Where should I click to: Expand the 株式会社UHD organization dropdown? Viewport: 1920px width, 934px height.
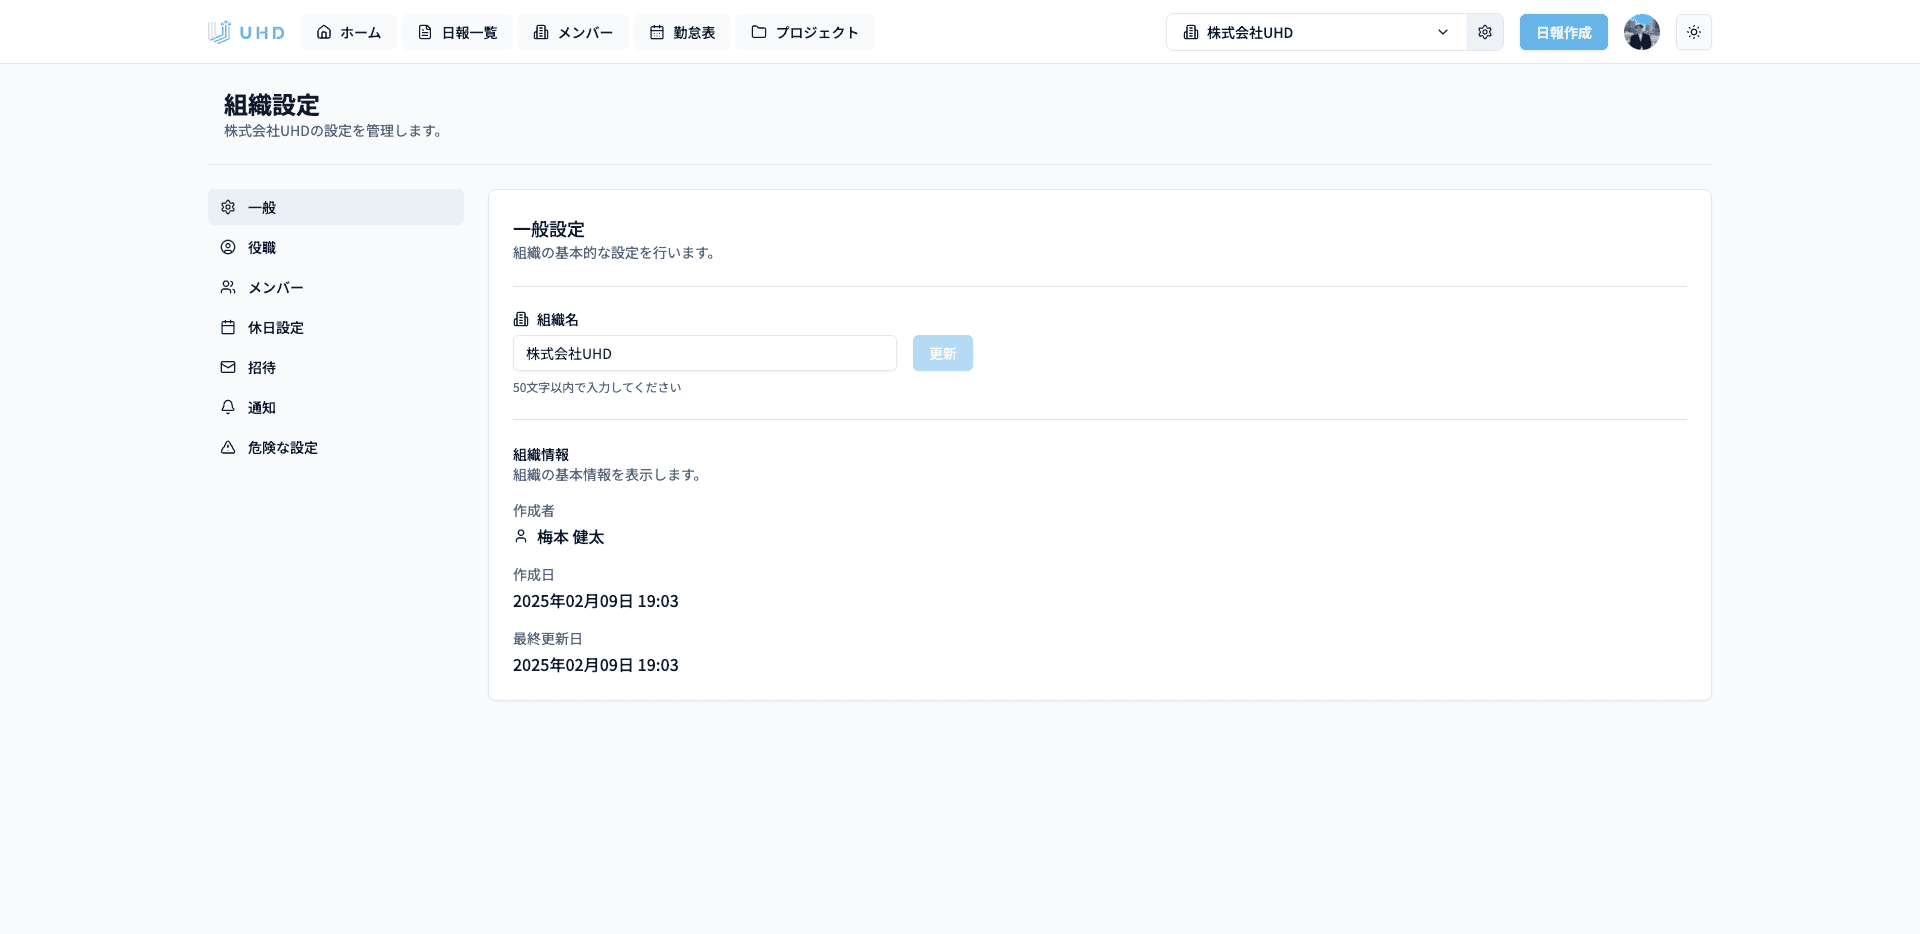tap(1316, 32)
